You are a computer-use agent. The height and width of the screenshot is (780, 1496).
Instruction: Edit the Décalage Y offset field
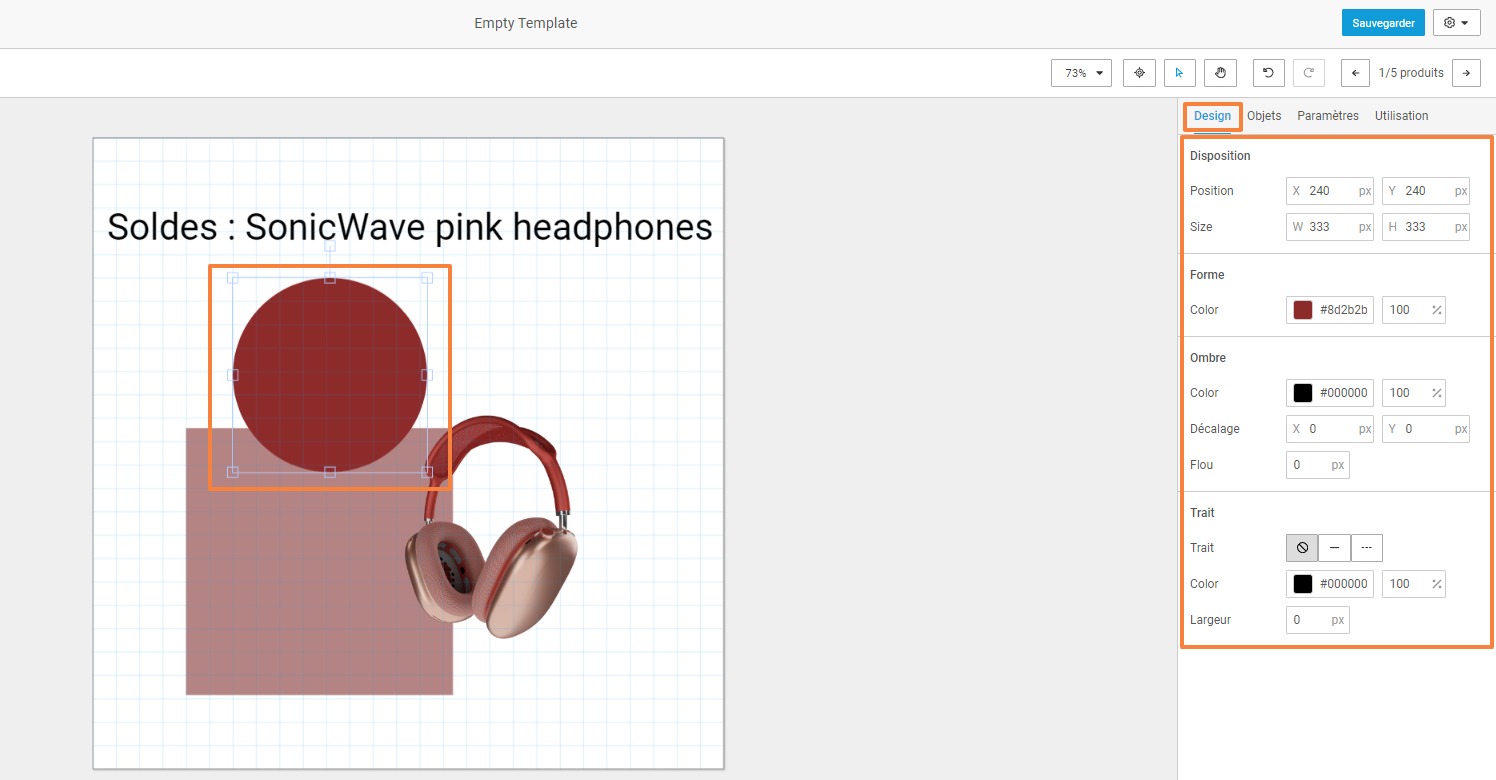coord(1426,429)
